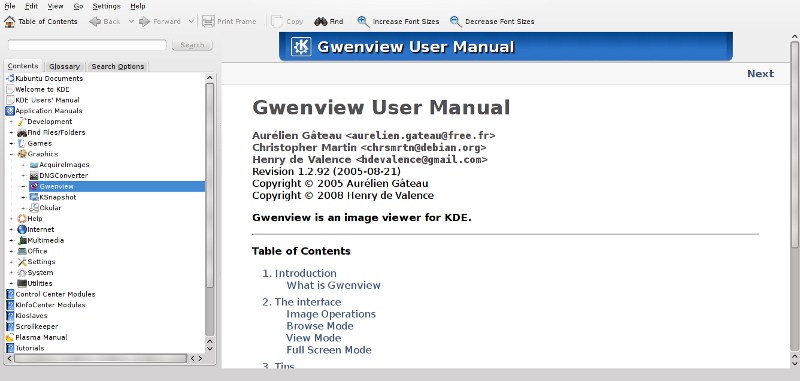Select the KDE Users' Manual entry
This screenshot has width=800, height=381.
click(x=47, y=100)
